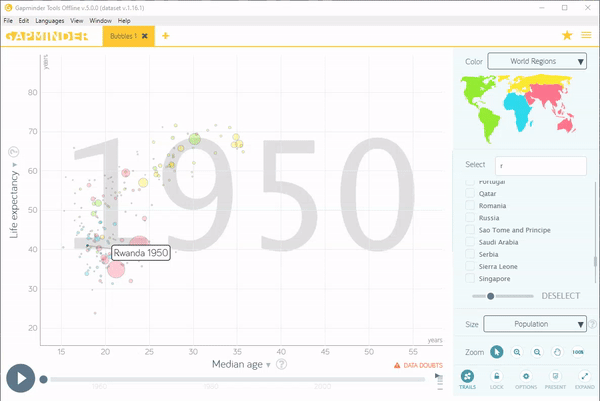Close the Bubbles 1 tab
The width and height of the screenshot is (600, 401).
145,36
